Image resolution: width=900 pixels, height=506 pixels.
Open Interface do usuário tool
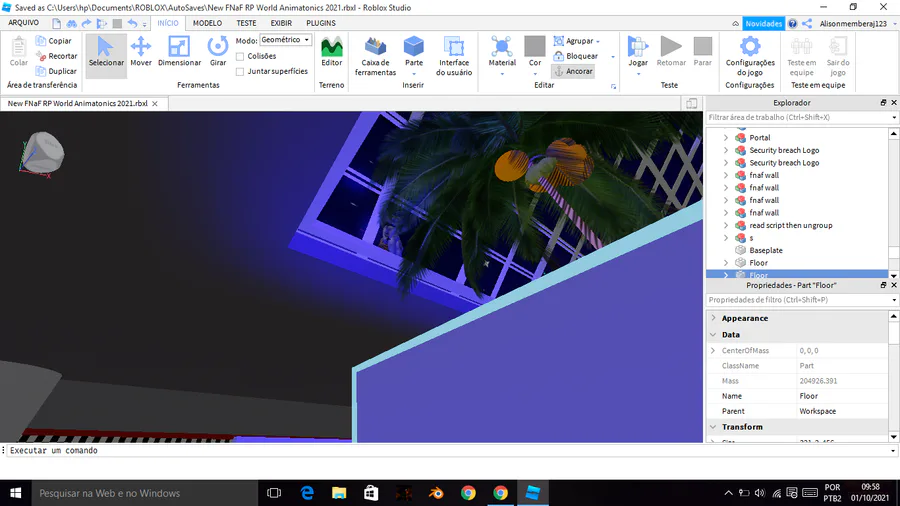[x=453, y=56]
